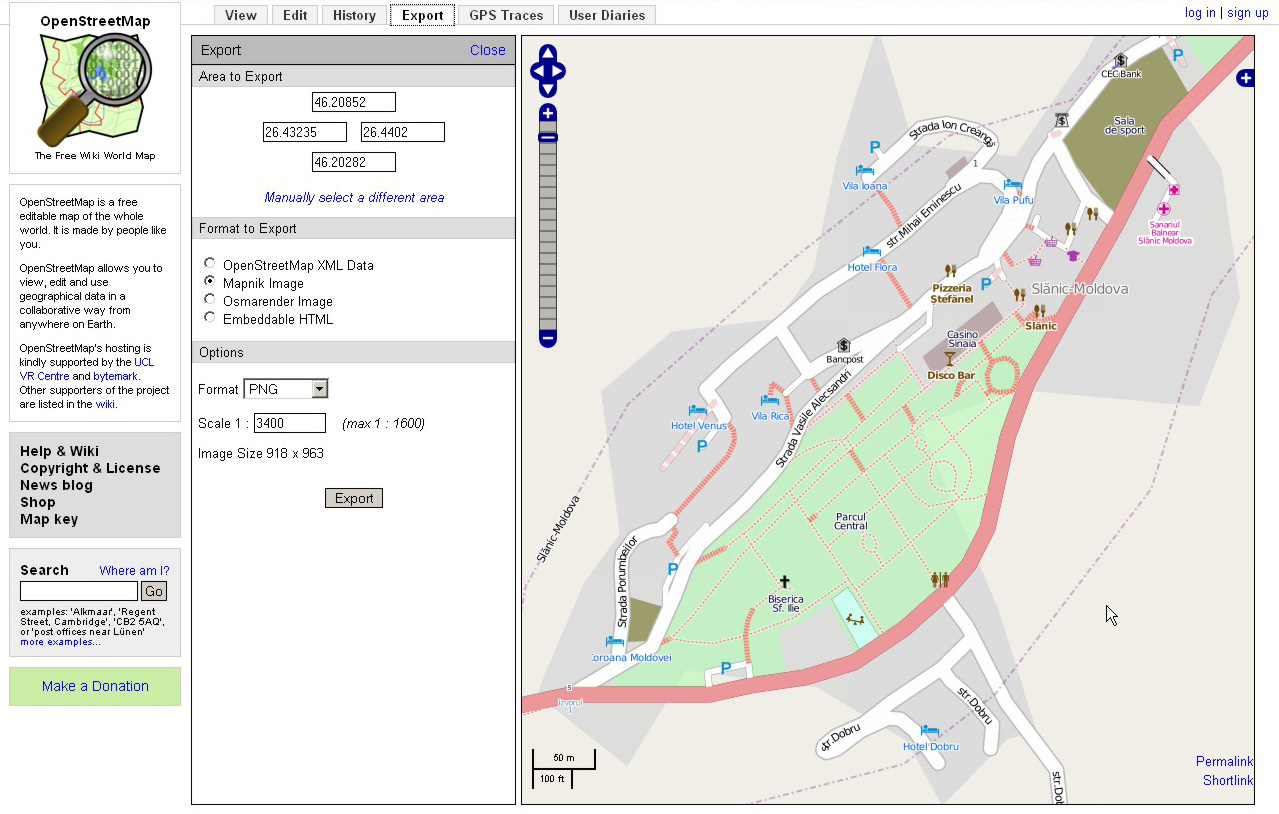The height and width of the screenshot is (814, 1279).
Task: Click the Vila Ioana bed icon
Action: [x=865, y=172]
